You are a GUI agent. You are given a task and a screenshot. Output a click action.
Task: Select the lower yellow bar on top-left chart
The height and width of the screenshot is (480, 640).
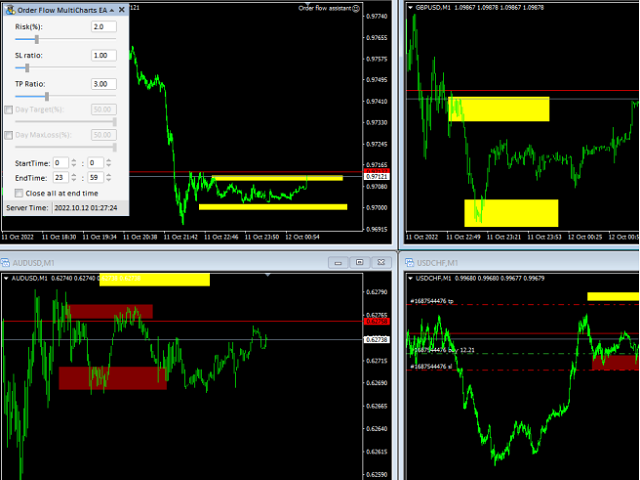(273, 207)
